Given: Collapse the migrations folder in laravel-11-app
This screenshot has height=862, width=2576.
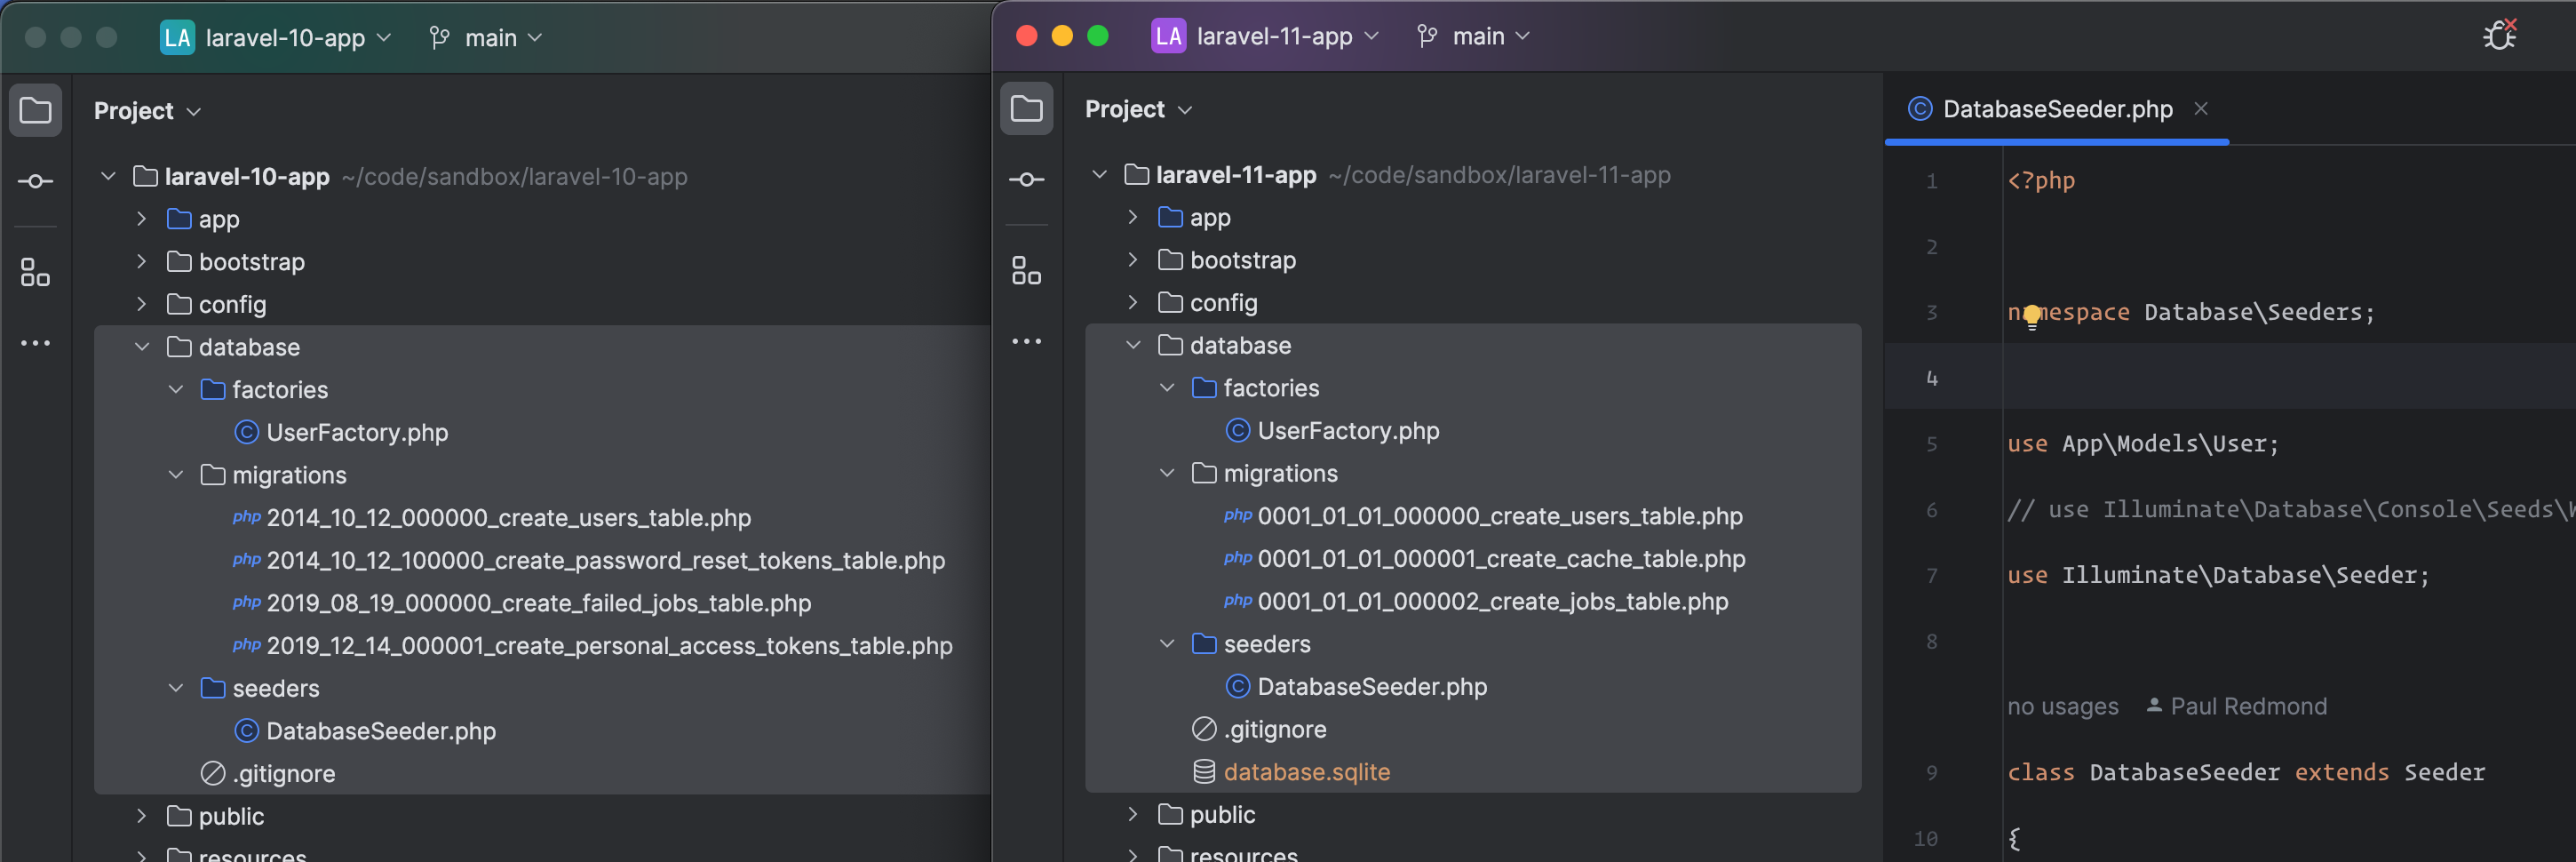Looking at the screenshot, I should 1166,473.
